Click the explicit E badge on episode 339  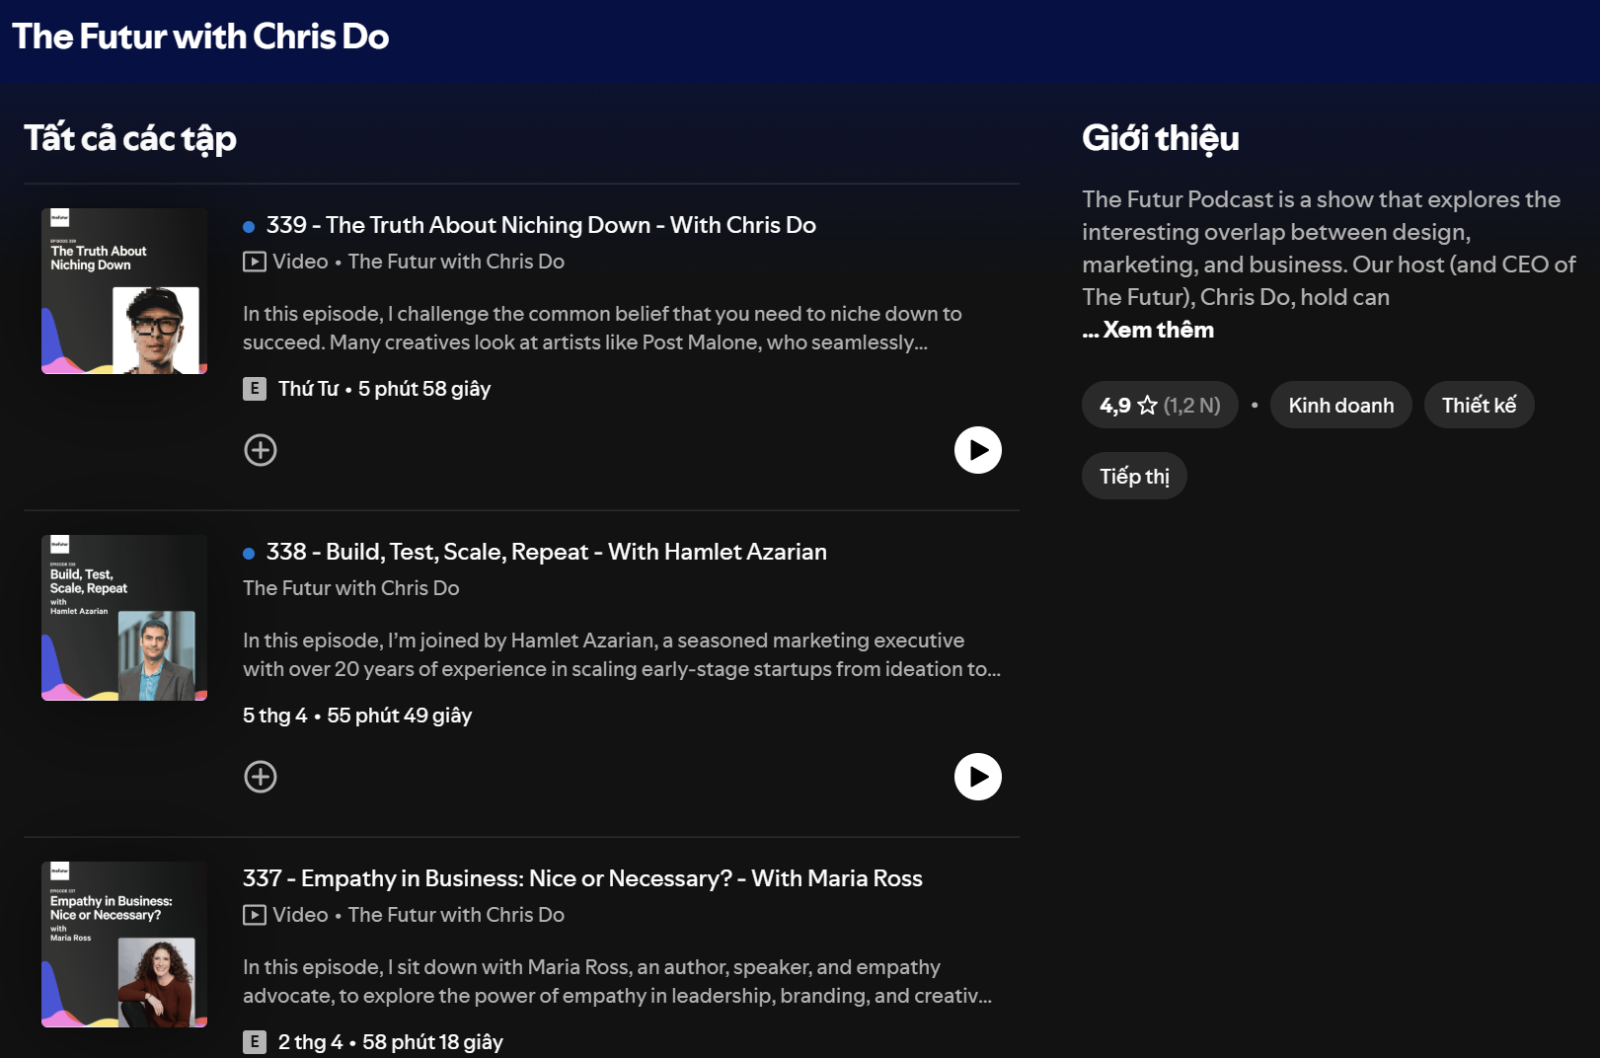click(x=255, y=389)
